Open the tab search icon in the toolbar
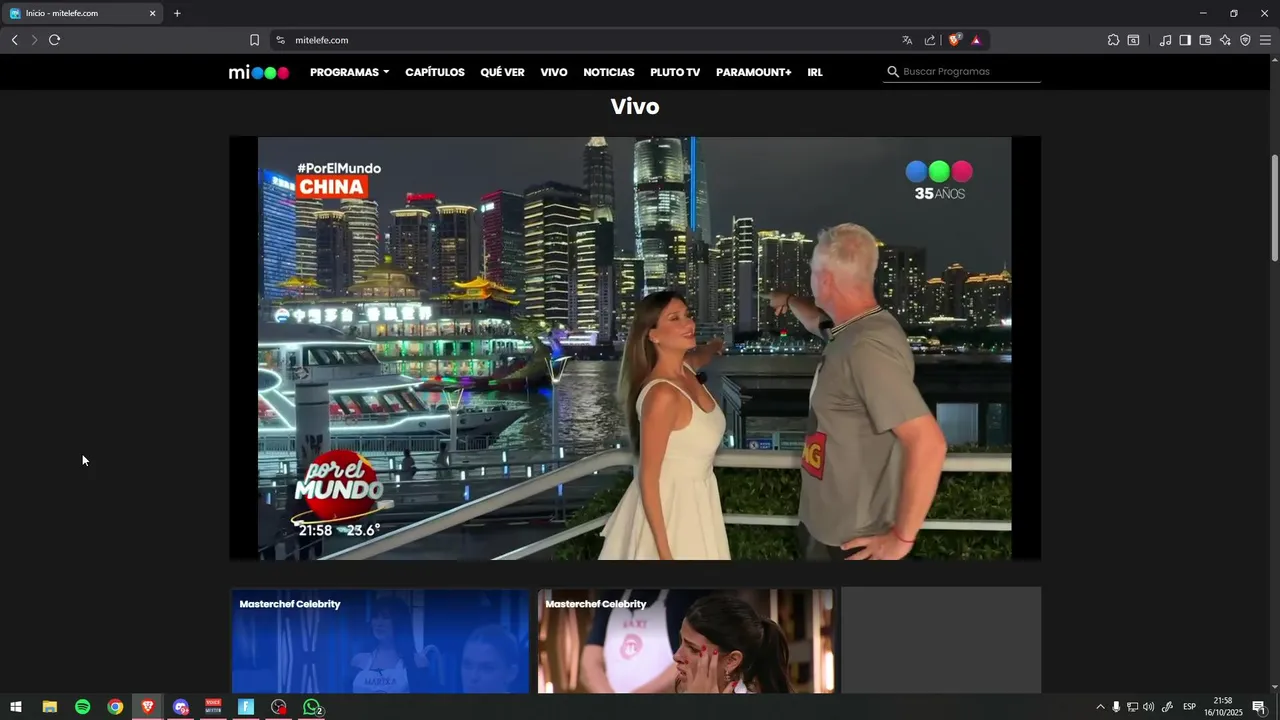This screenshot has width=1280, height=720. [1133, 40]
